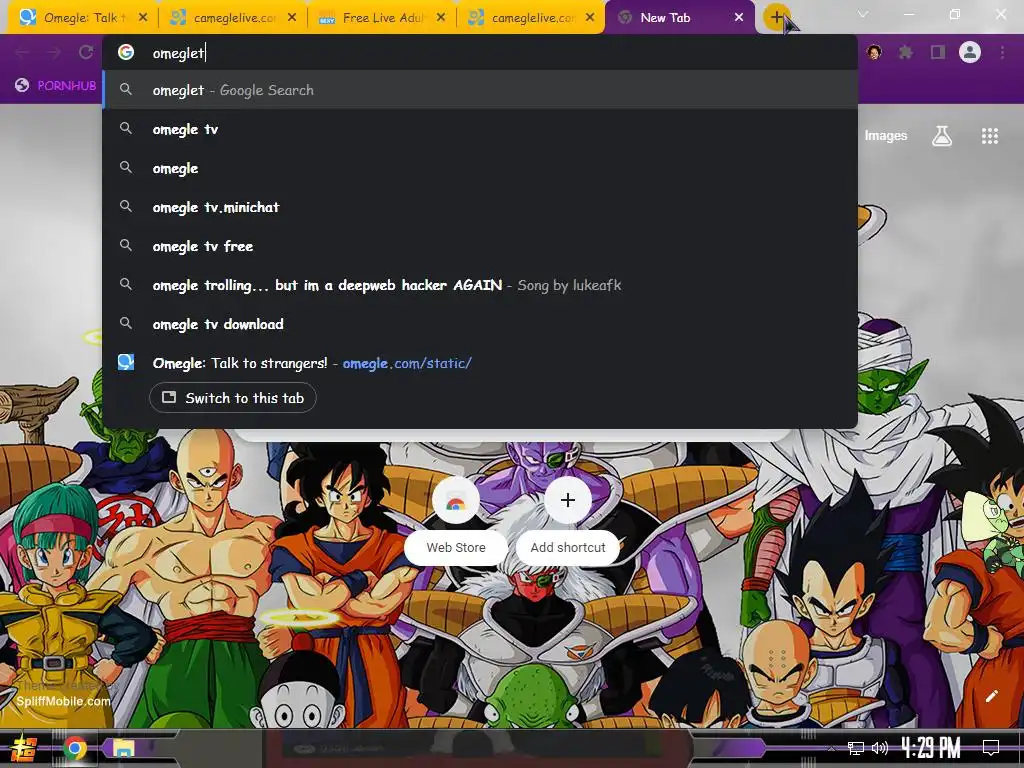
Task: Open the Extensions puzzle icon
Action: (x=906, y=52)
